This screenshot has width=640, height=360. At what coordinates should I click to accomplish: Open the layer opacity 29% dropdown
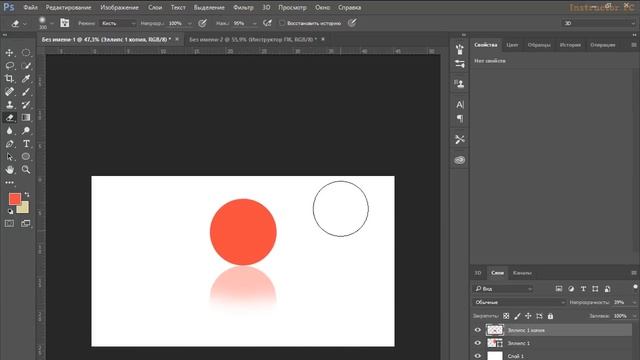634,302
